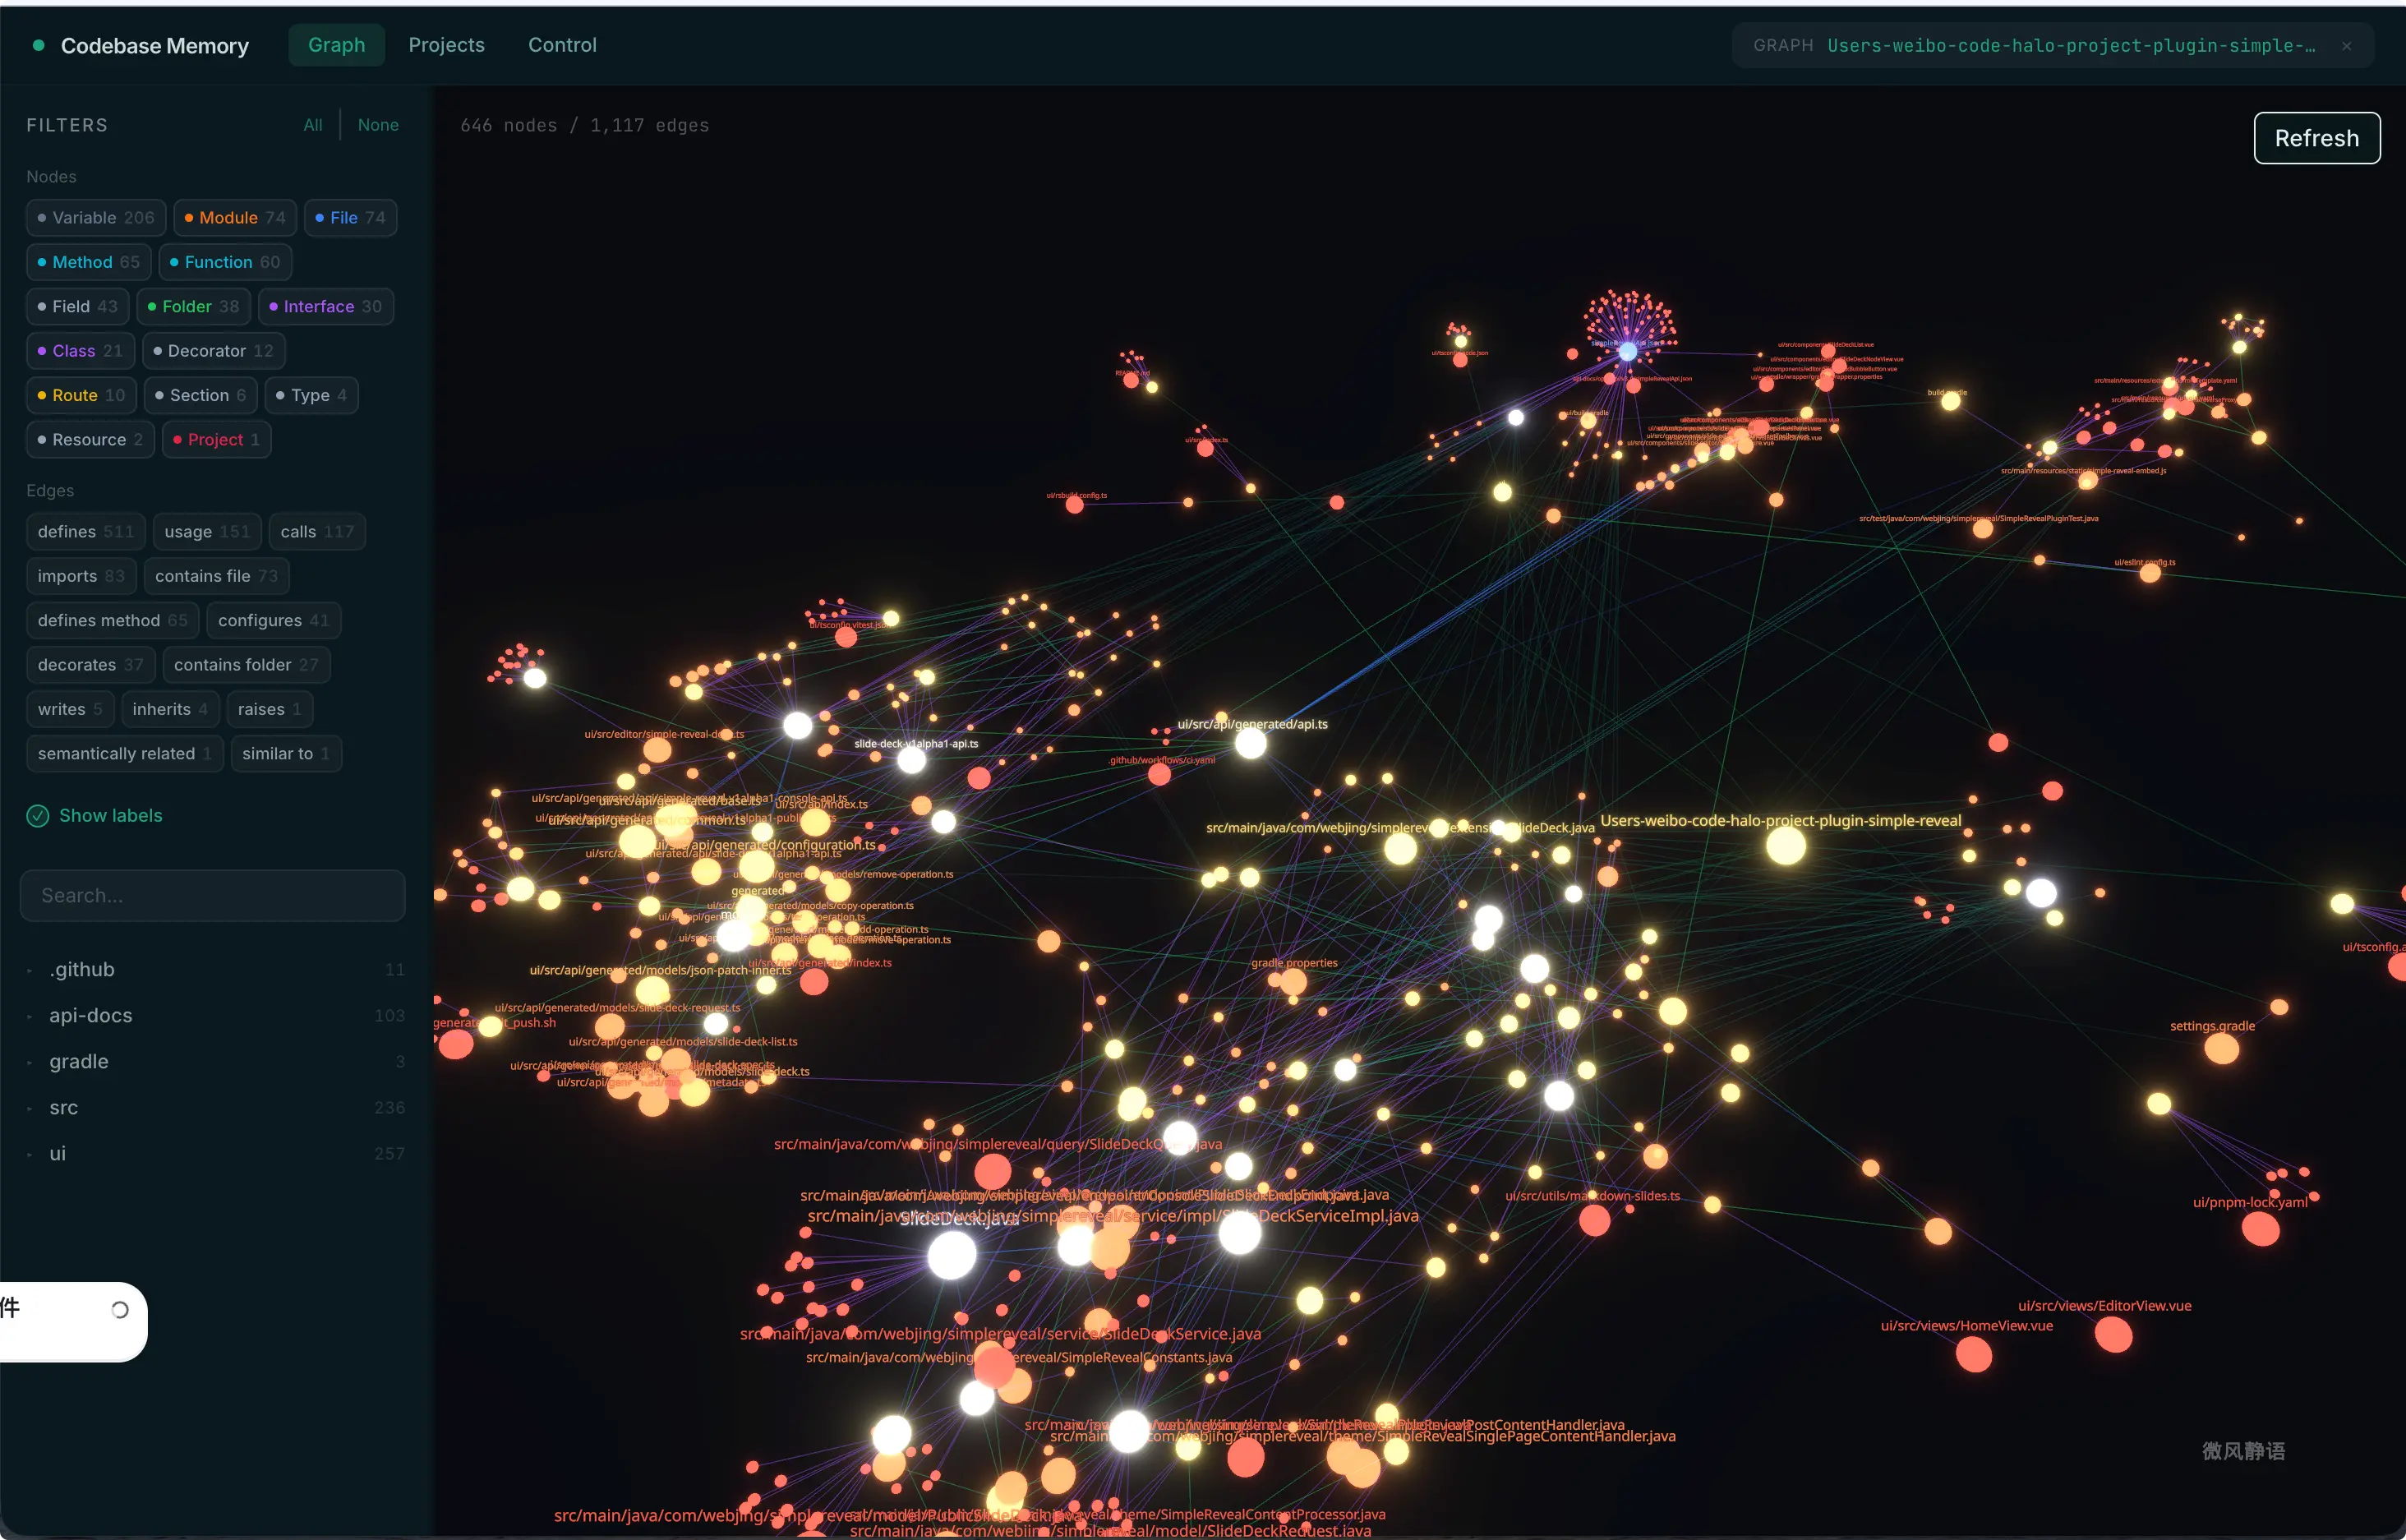Toggle the decorates edge filter
The image size is (2406, 1540).
tap(91, 665)
